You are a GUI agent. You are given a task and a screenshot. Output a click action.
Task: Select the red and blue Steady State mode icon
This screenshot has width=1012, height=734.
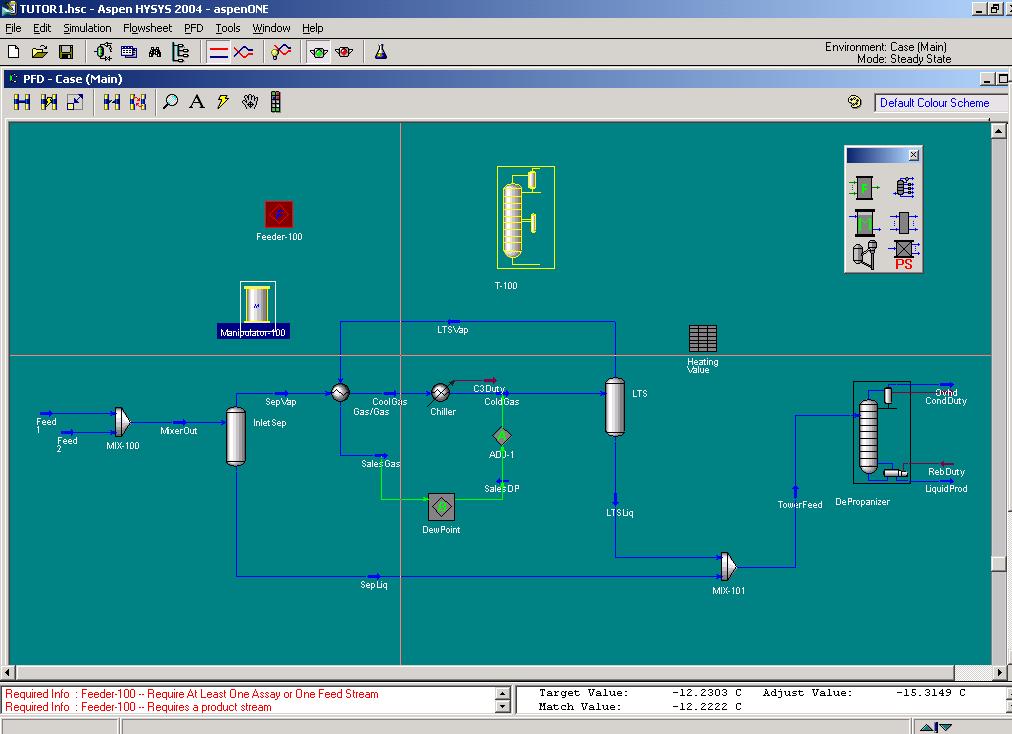[x=219, y=52]
